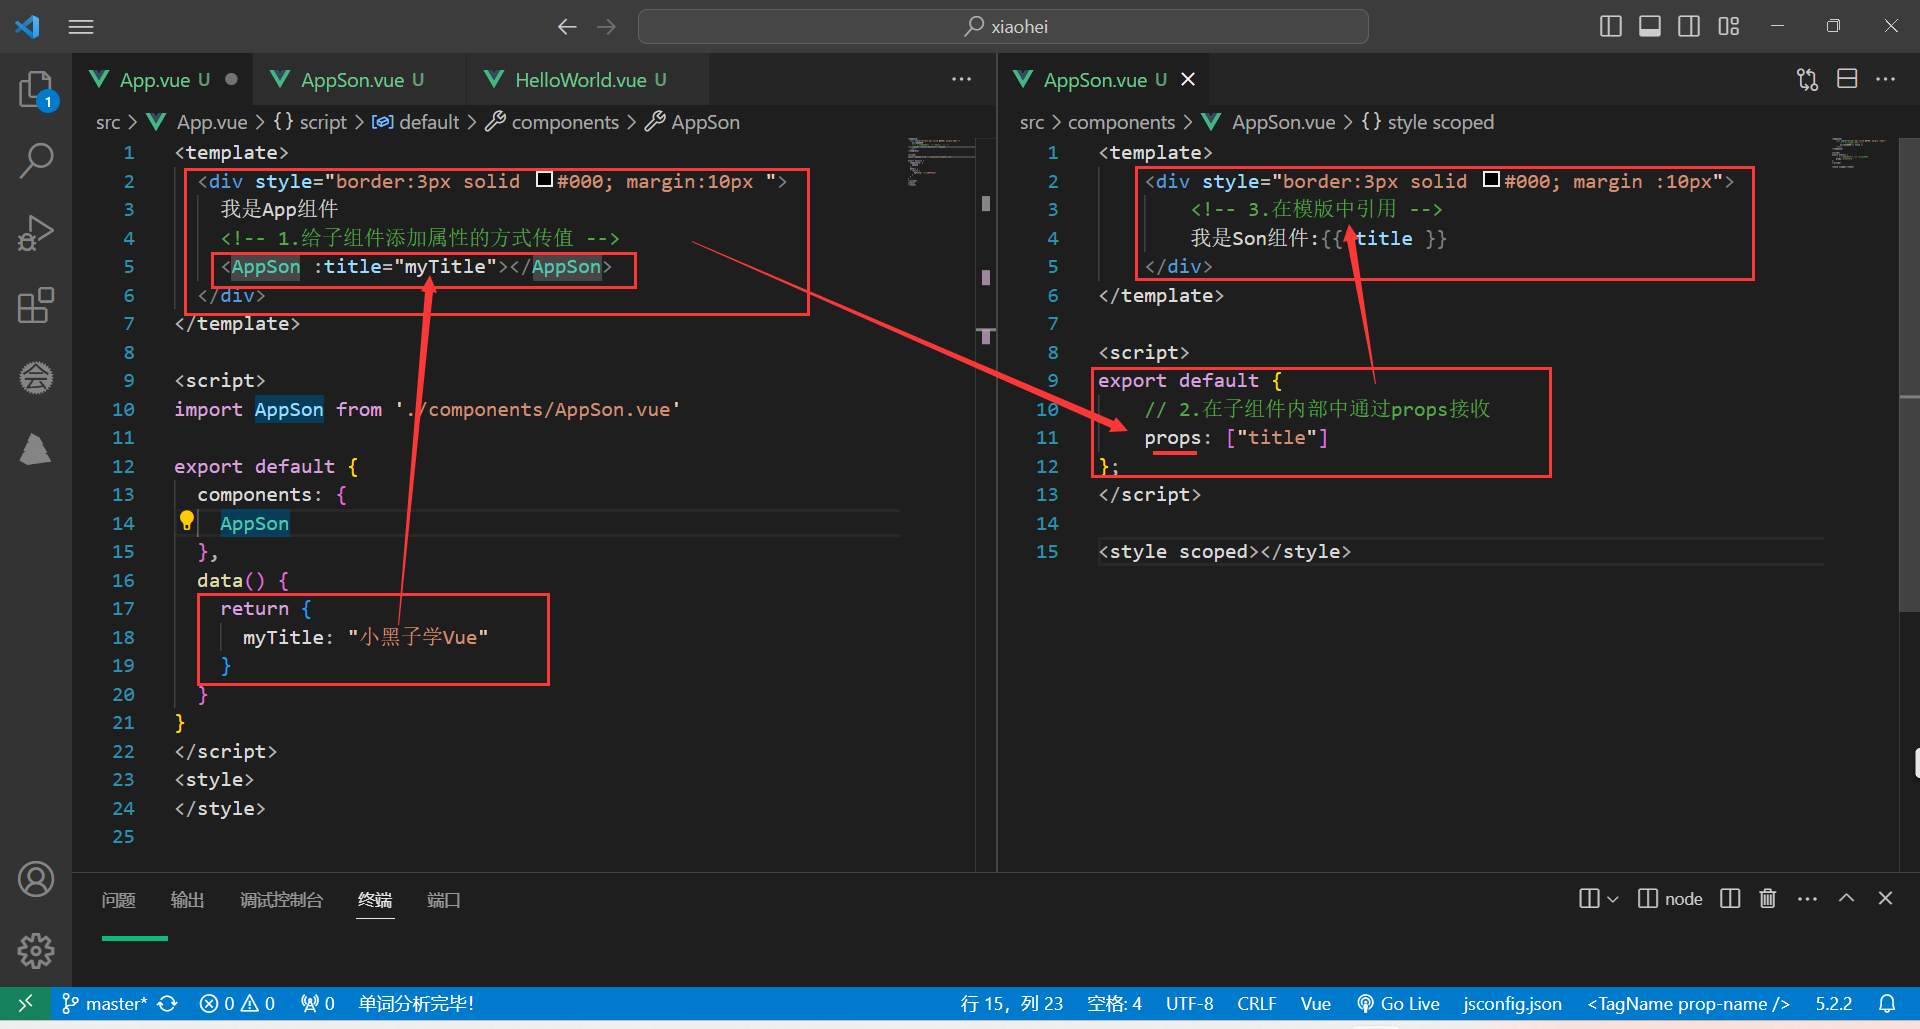Maximize panel with chevron up

[1846, 899]
